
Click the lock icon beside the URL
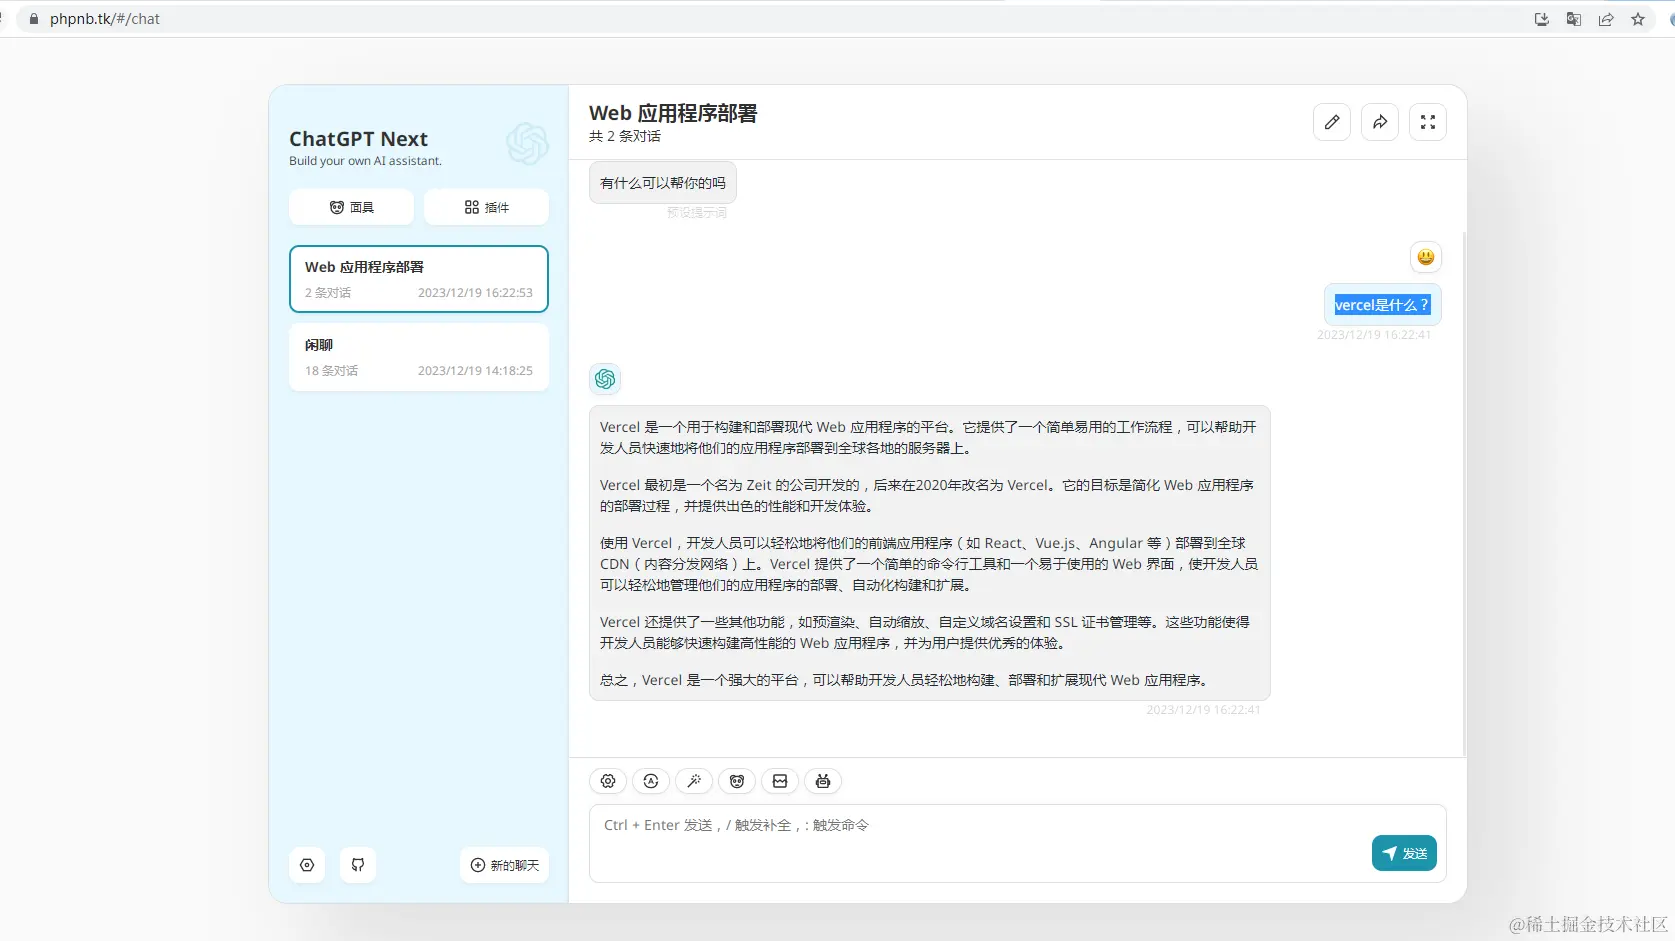pyautogui.click(x=33, y=19)
